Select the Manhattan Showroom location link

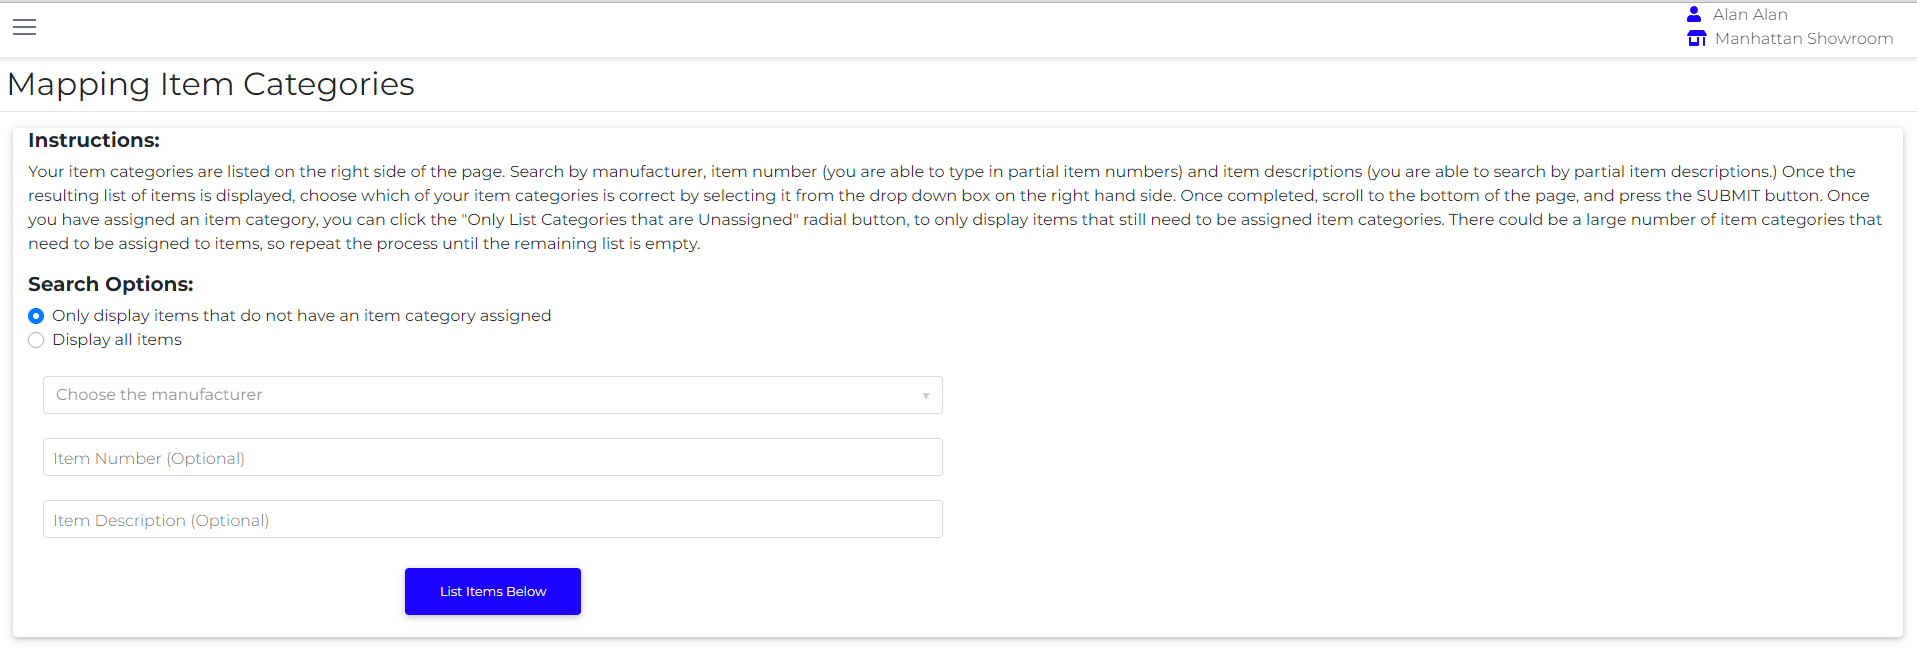pos(1804,38)
